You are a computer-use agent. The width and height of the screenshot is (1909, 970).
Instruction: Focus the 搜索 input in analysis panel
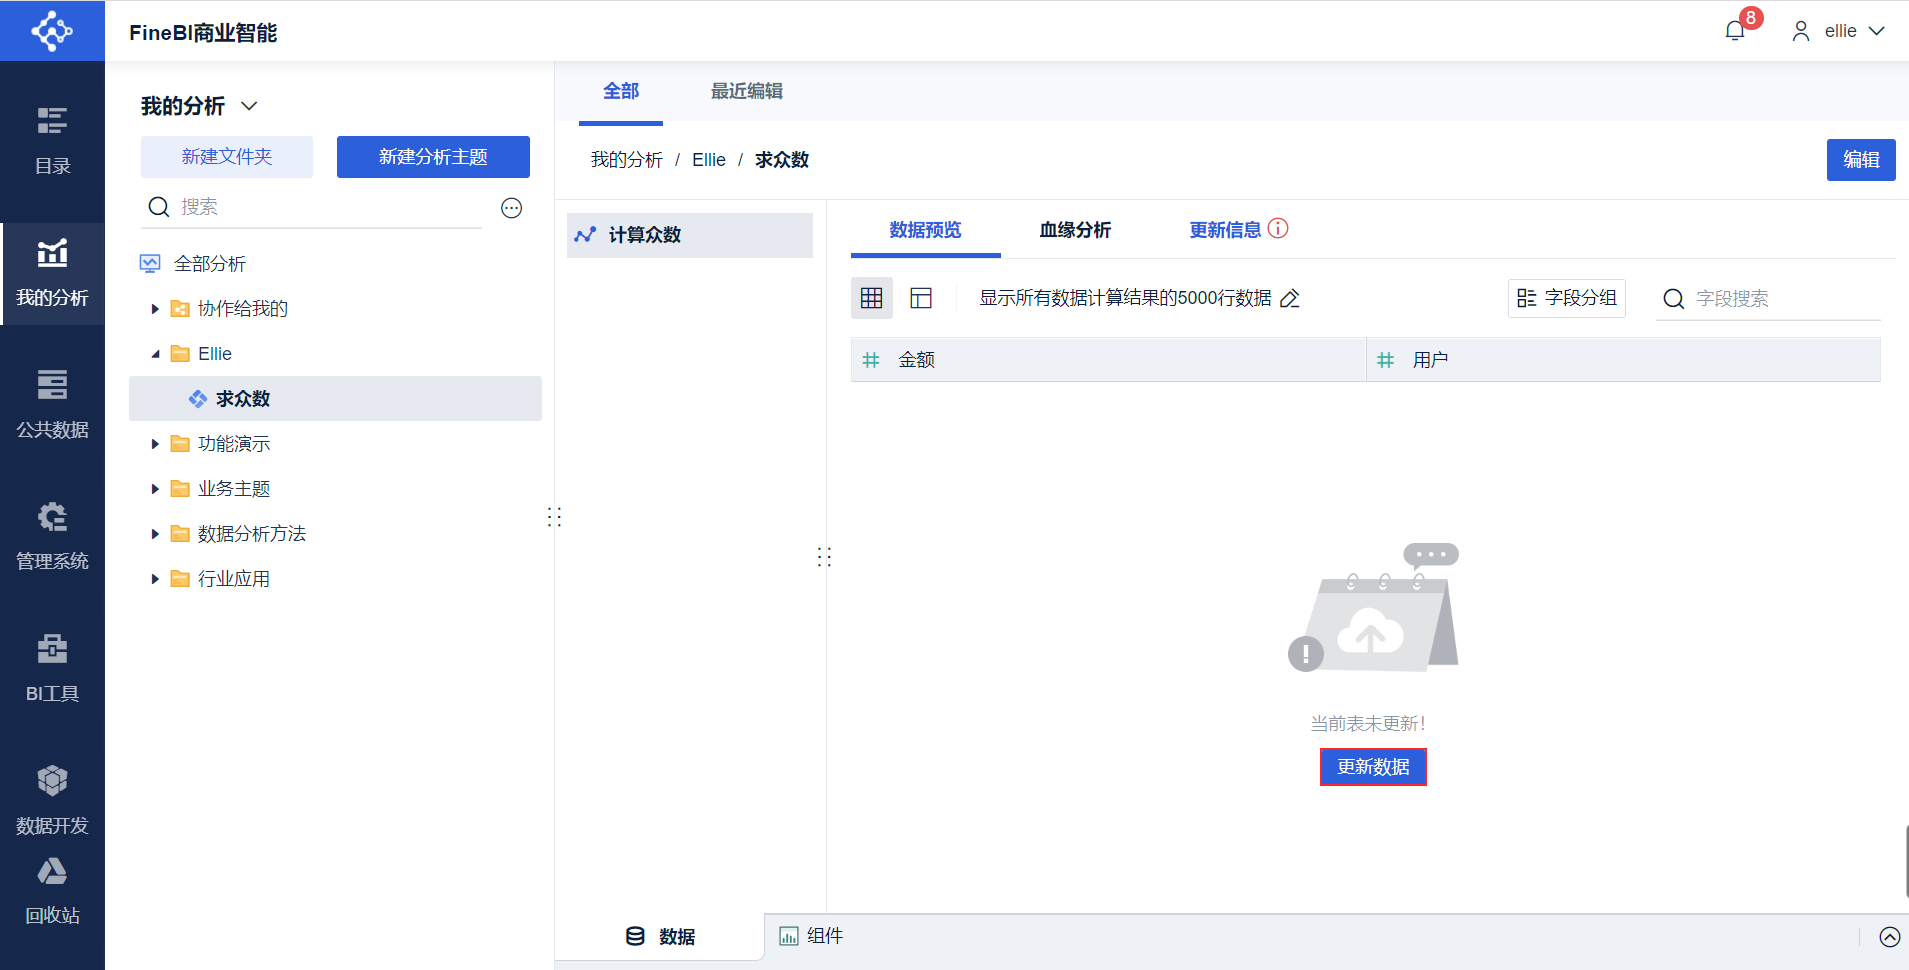[x=312, y=207]
